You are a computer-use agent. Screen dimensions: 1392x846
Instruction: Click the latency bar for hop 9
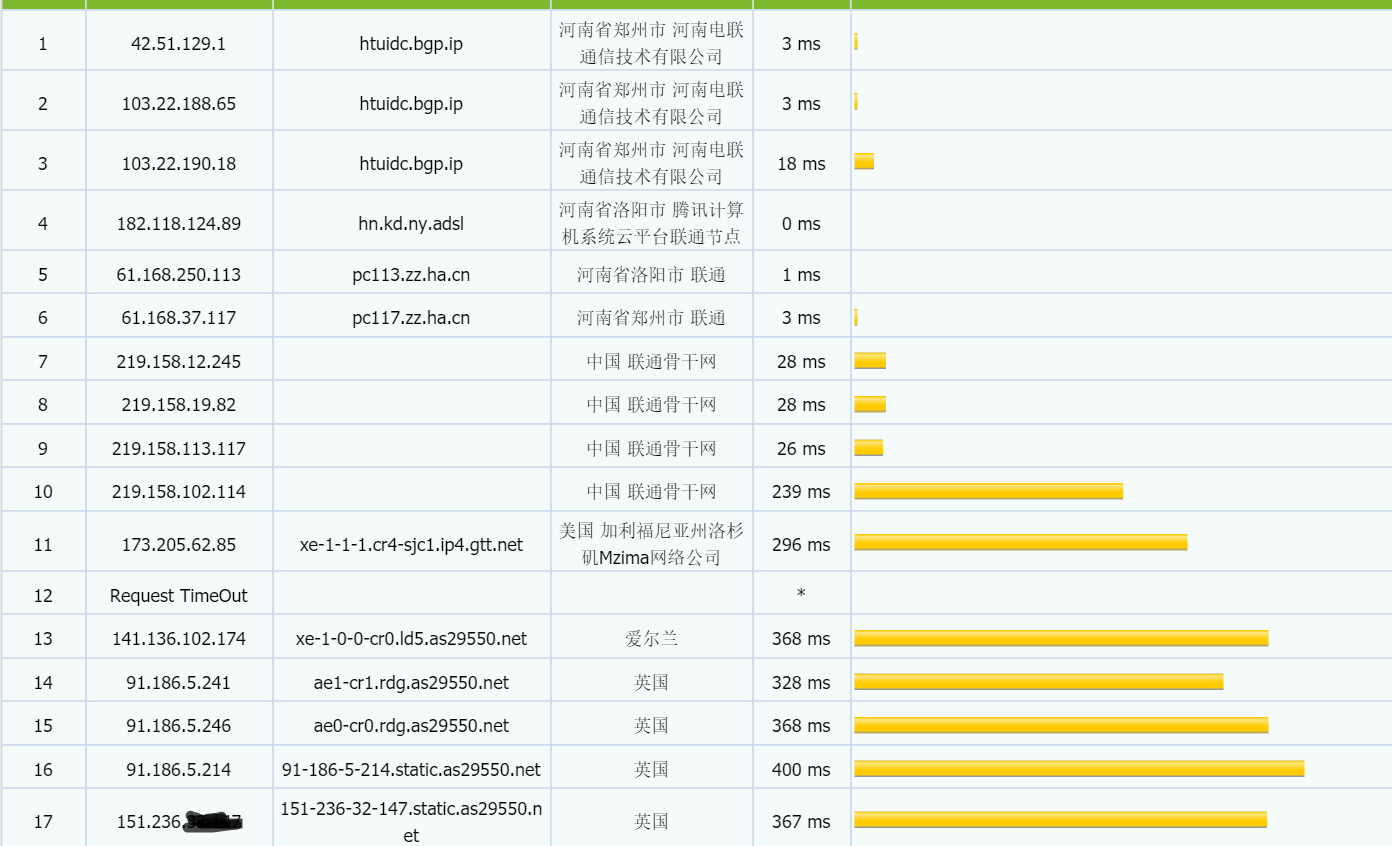coord(868,448)
